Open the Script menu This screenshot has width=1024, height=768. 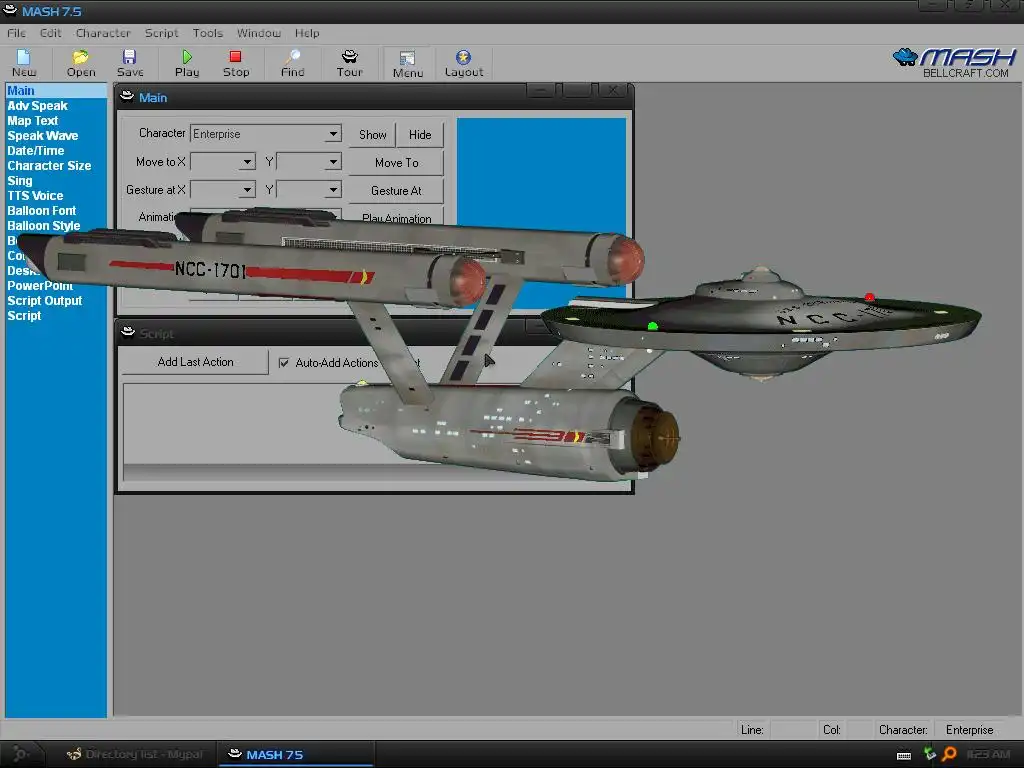coord(161,33)
